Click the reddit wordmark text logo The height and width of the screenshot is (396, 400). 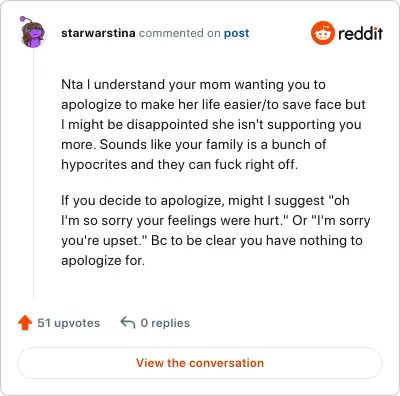tap(360, 33)
